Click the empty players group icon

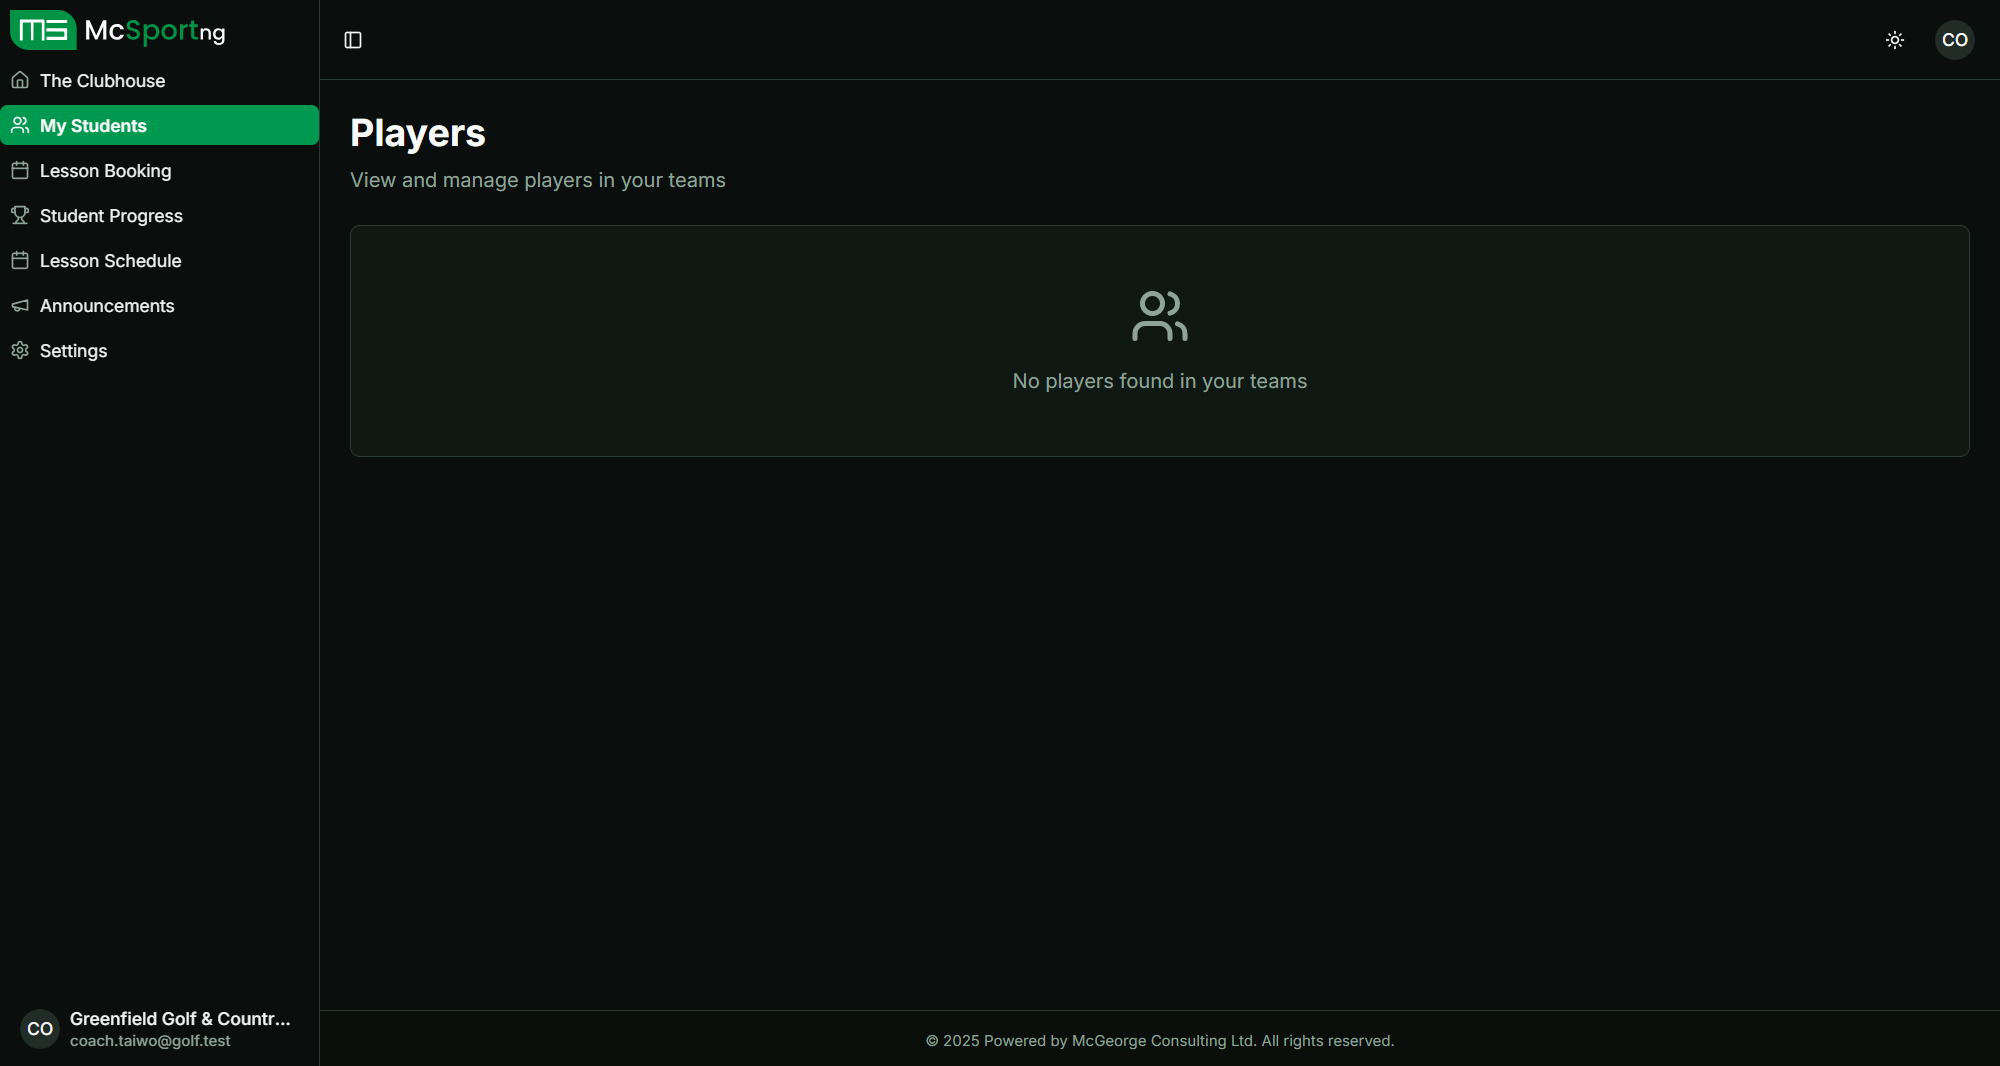coord(1159,316)
